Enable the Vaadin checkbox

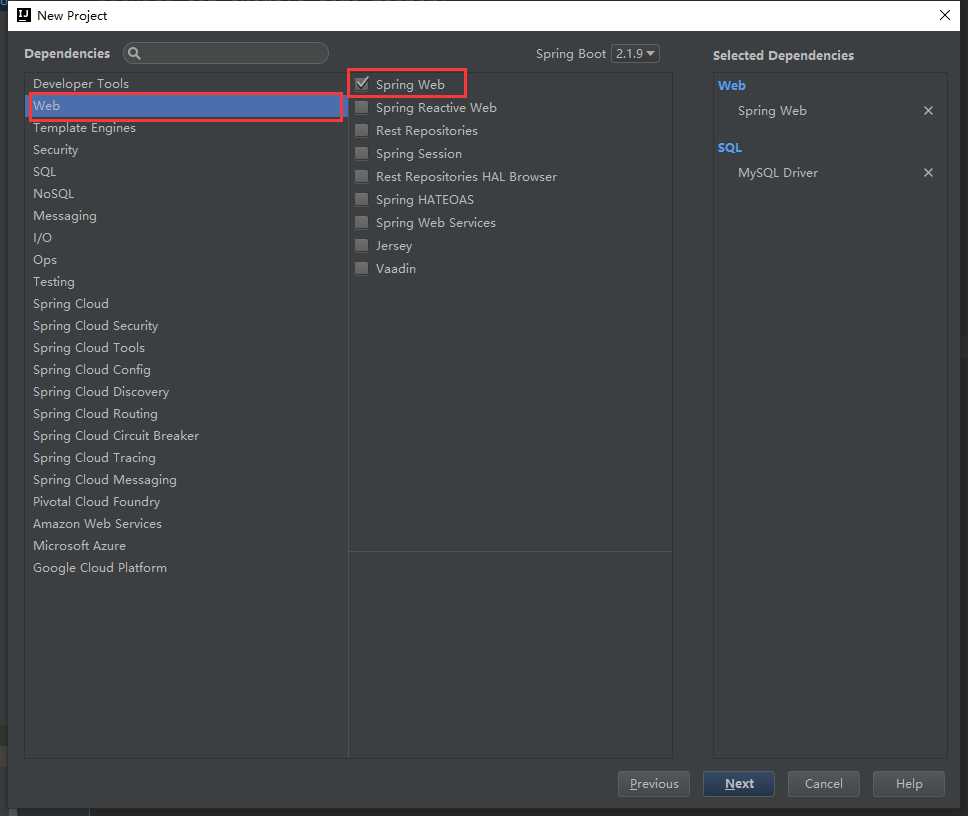click(x=362, y=268)
